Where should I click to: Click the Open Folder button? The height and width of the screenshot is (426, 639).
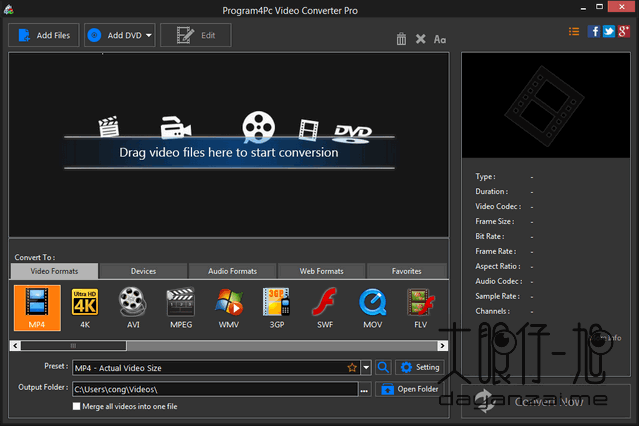(x=410, y=389)
